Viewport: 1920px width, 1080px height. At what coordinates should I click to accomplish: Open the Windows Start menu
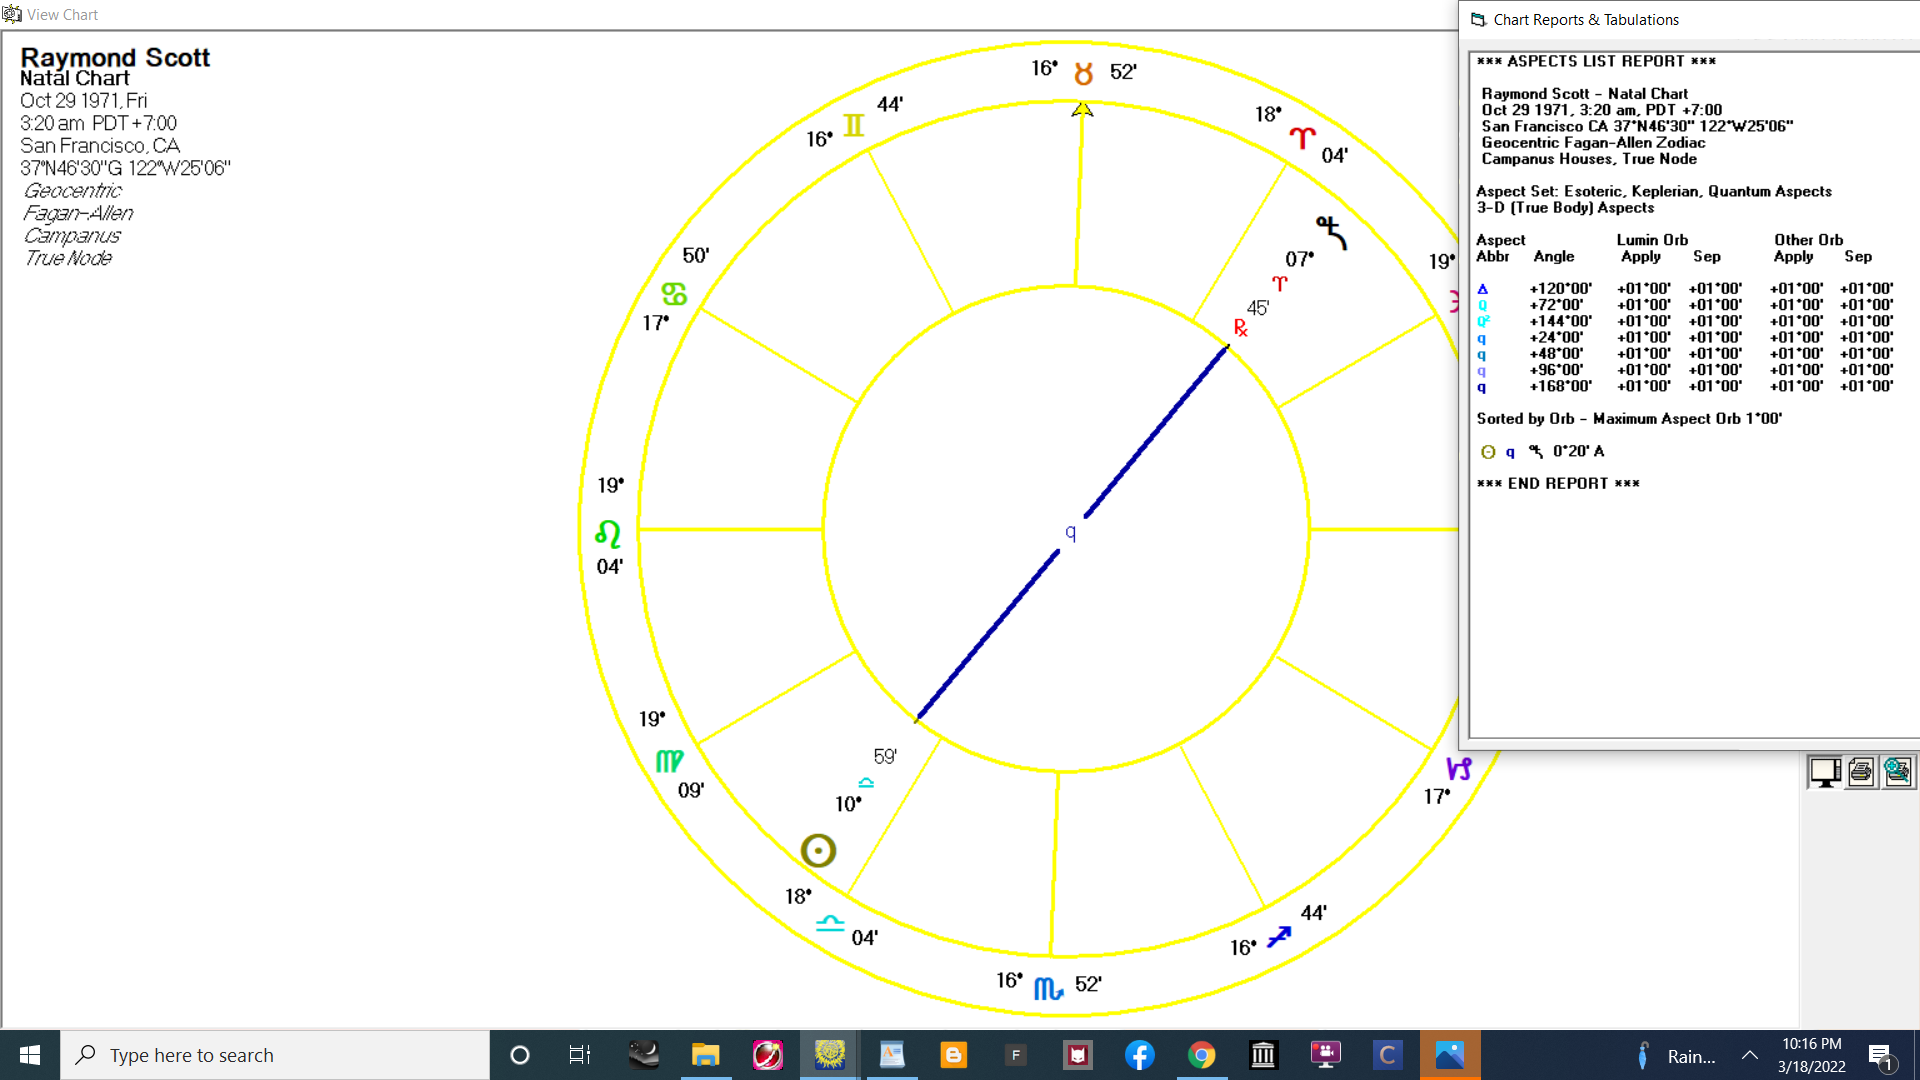pyautogui.click(x=30, y=1055)
